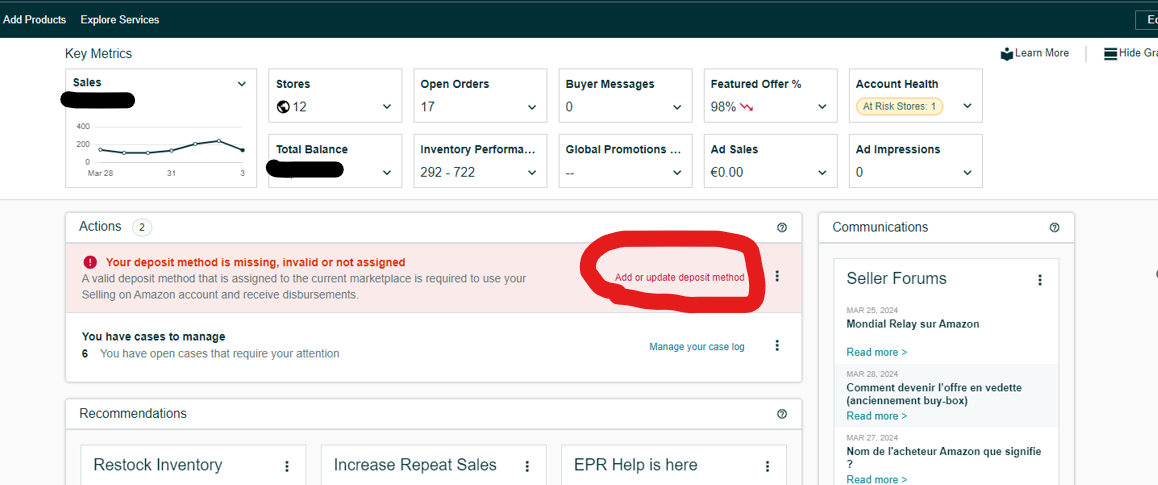Expand the Ad Impressions dropdown
The height and width of the screenshot is (485, 1158).
(967, 173)
